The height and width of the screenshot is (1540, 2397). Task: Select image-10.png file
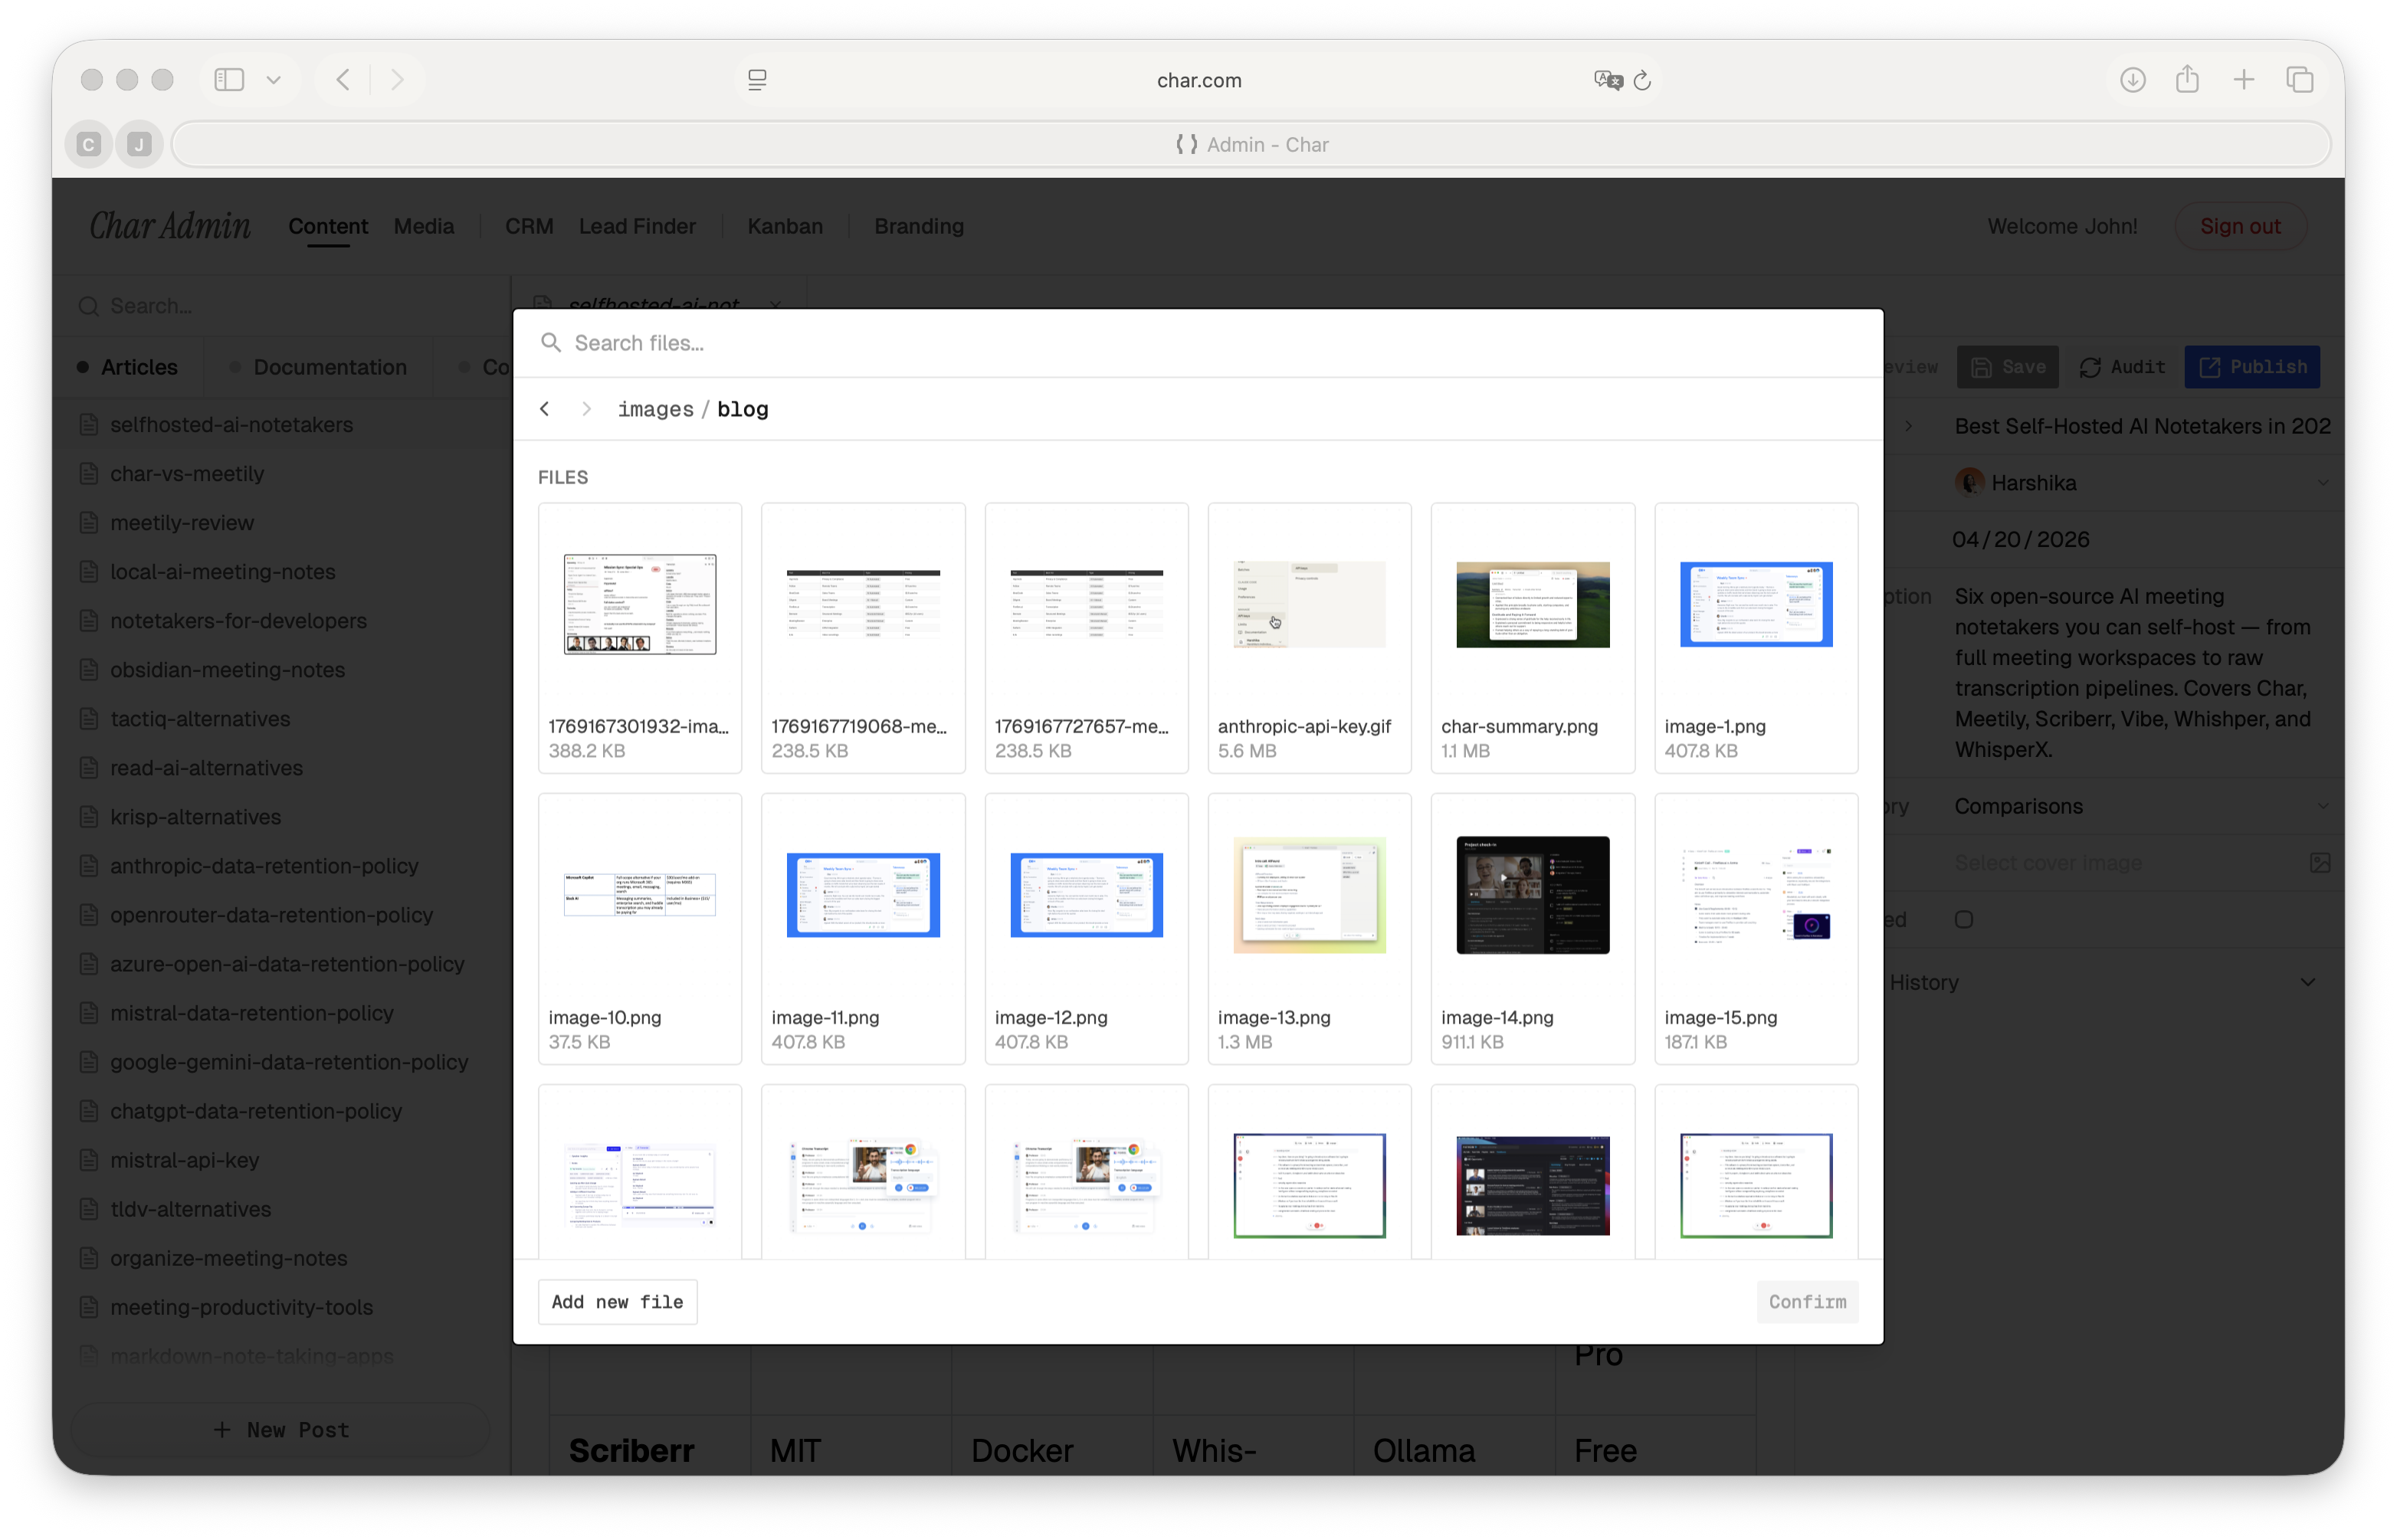(x=640, y=929)
